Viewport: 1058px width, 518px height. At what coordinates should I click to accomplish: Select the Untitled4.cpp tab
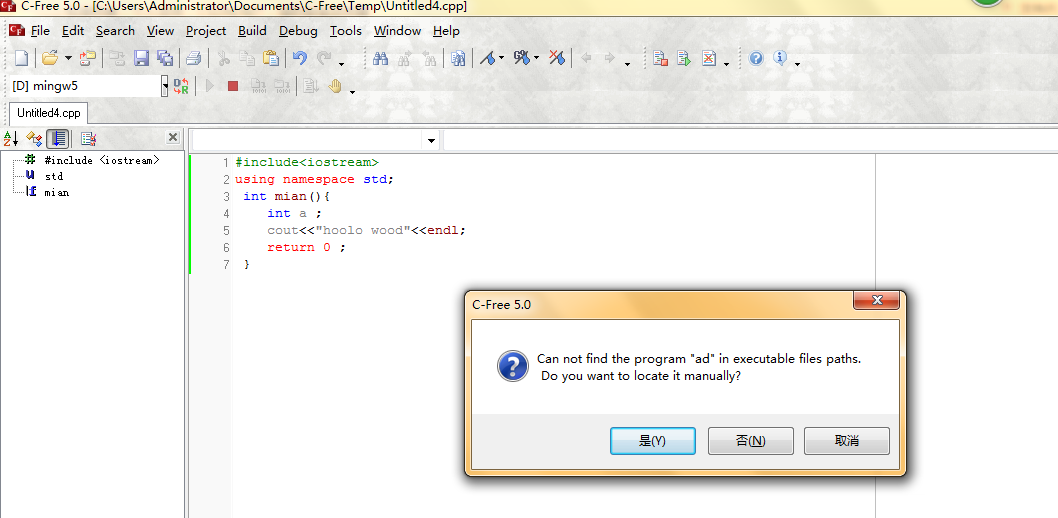coord(49,113)
